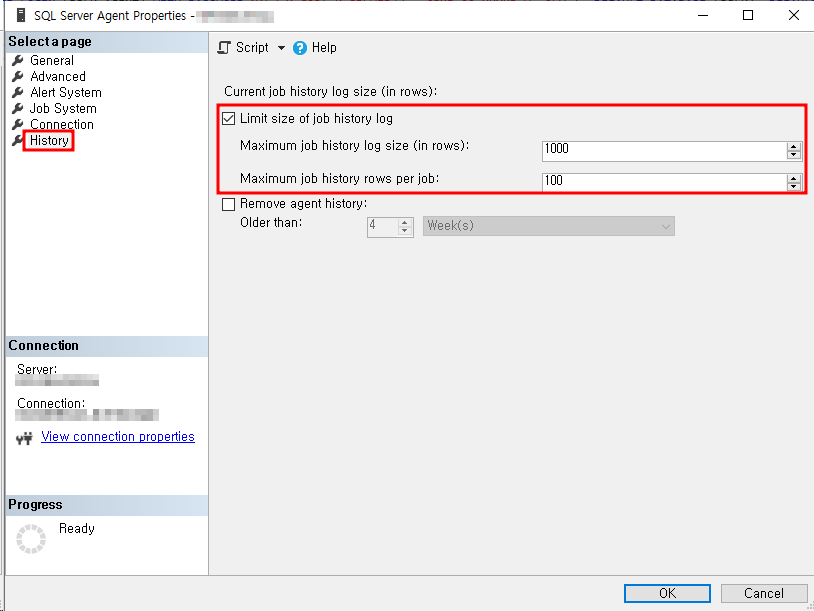The image size is (814, 611).
Task: Increase maximum rows per job spinner
Action: 793,179
